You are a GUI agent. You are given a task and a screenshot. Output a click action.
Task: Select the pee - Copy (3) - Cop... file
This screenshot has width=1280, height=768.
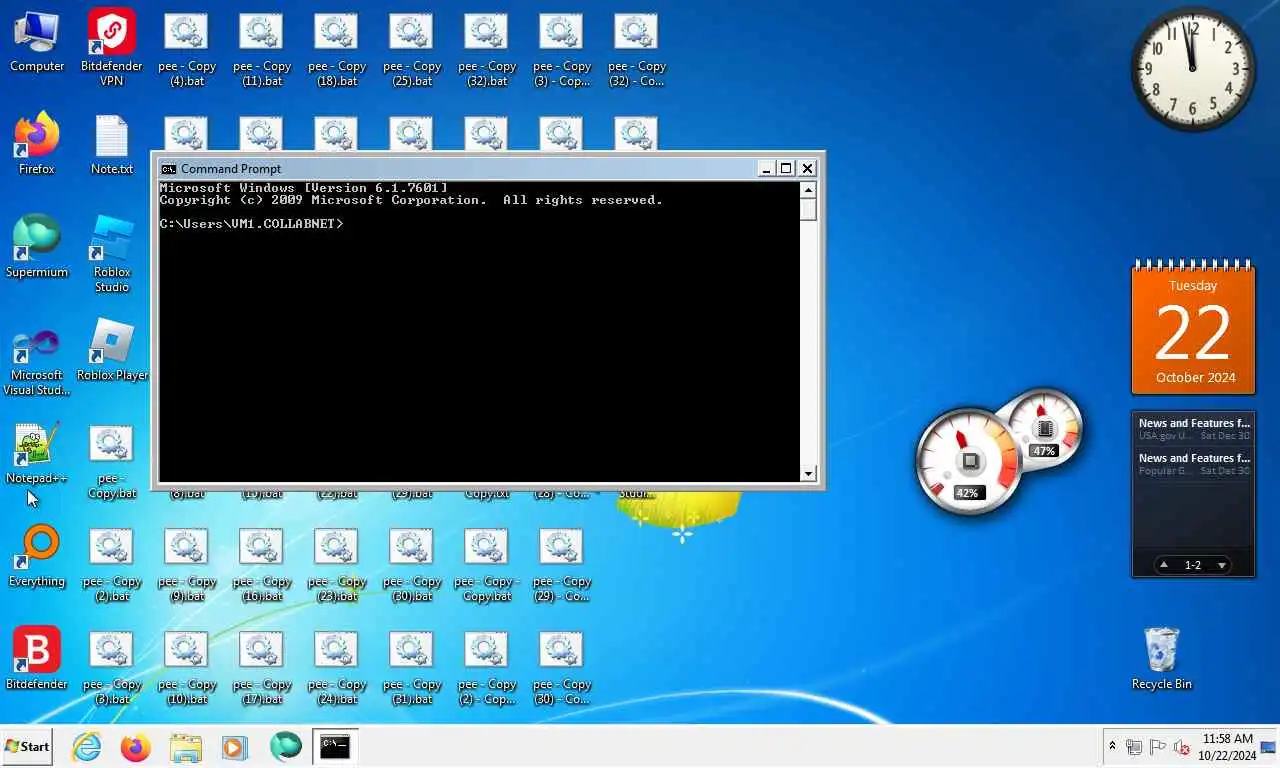point(562,50)
